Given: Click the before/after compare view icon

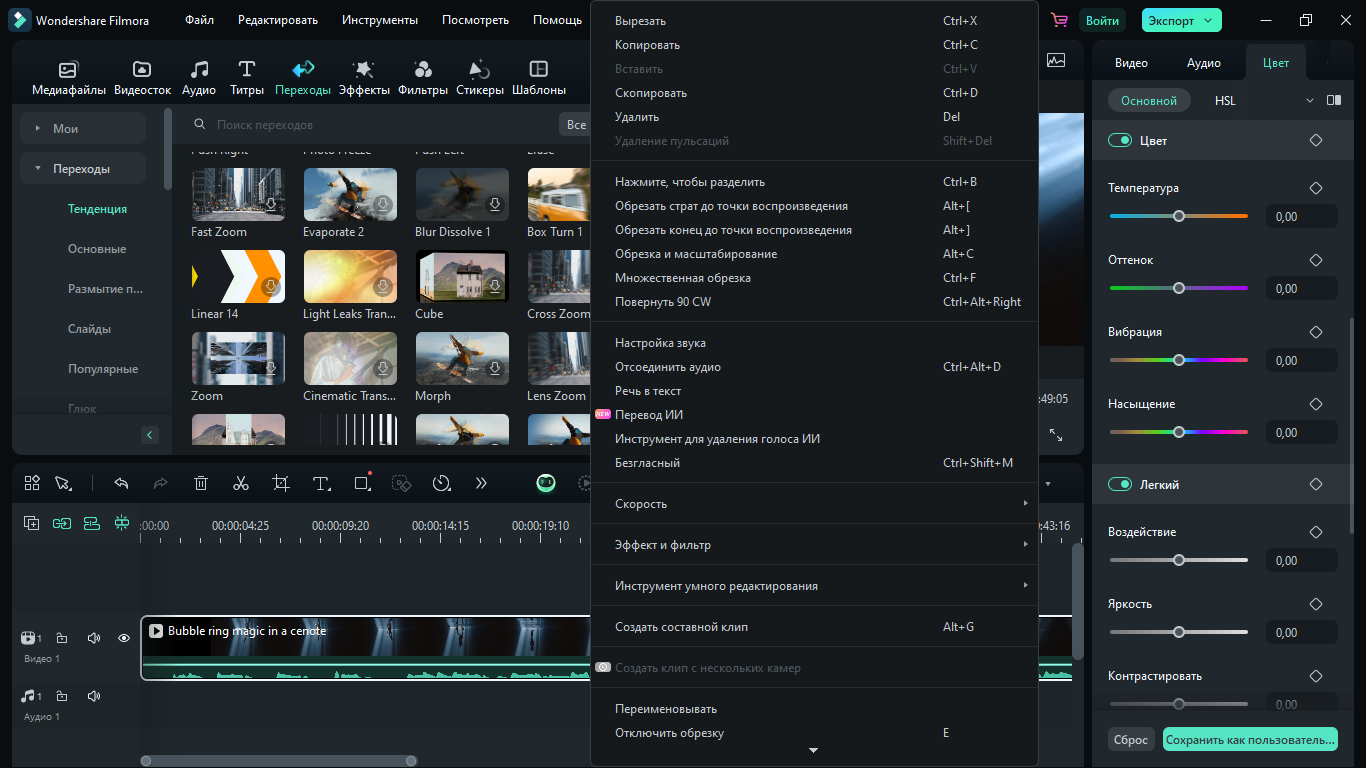Looking at the screenshot, I should [x=1334, y=101].
